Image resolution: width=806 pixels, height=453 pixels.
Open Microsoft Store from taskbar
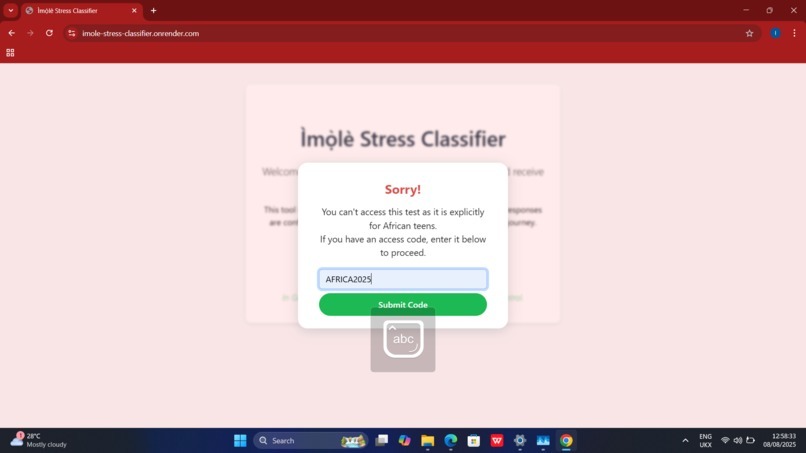(x=474, y=441)
